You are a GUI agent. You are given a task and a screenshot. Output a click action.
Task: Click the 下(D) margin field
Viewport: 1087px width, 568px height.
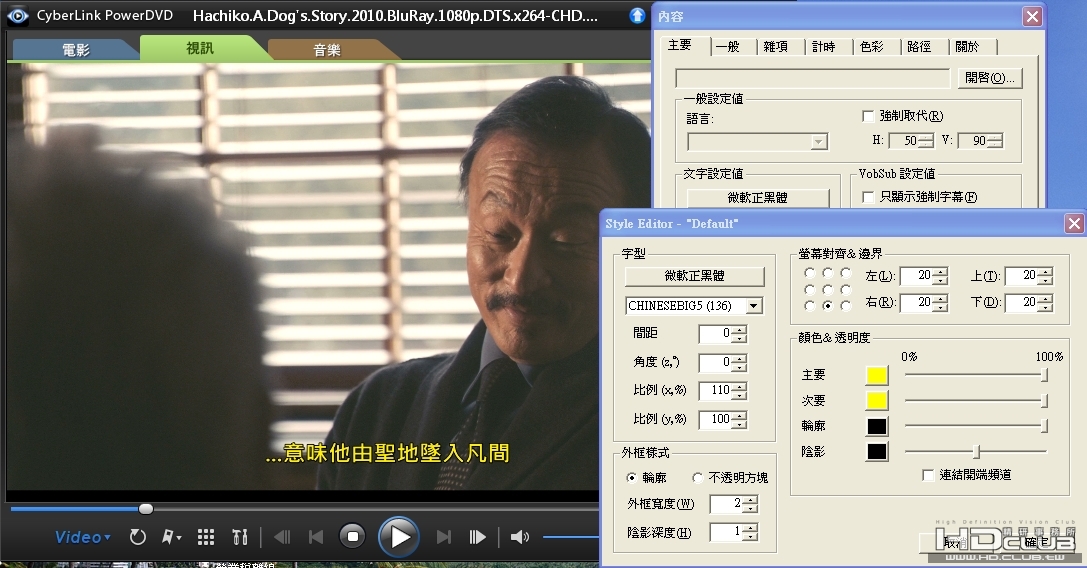tap(1021, 302)
